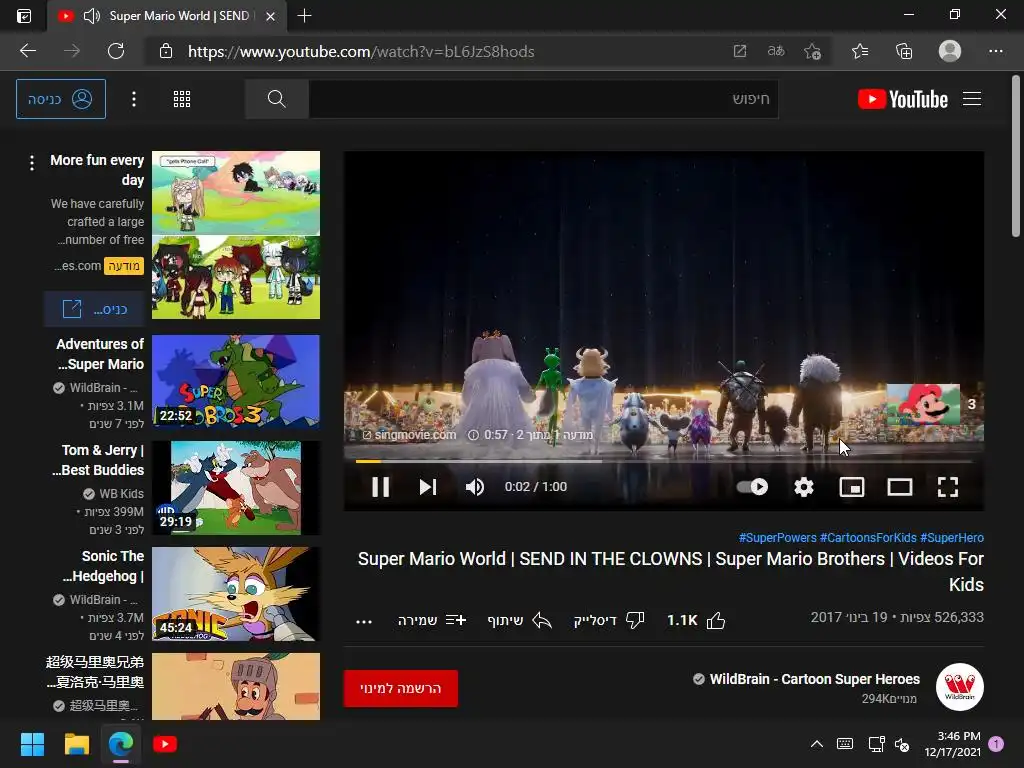Skip to next video in player
Screen dimensions: 1024x768
pyautogui.click(x=428, y=487)
